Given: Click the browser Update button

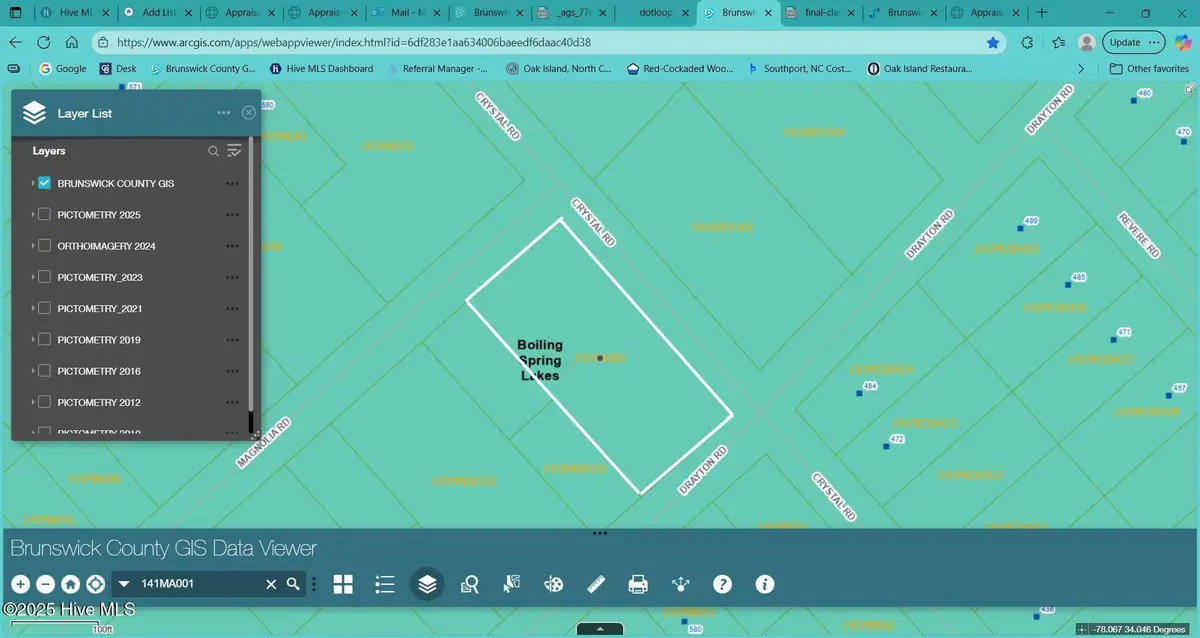Looking at the screenshot, I should (x=1133, y=42).
